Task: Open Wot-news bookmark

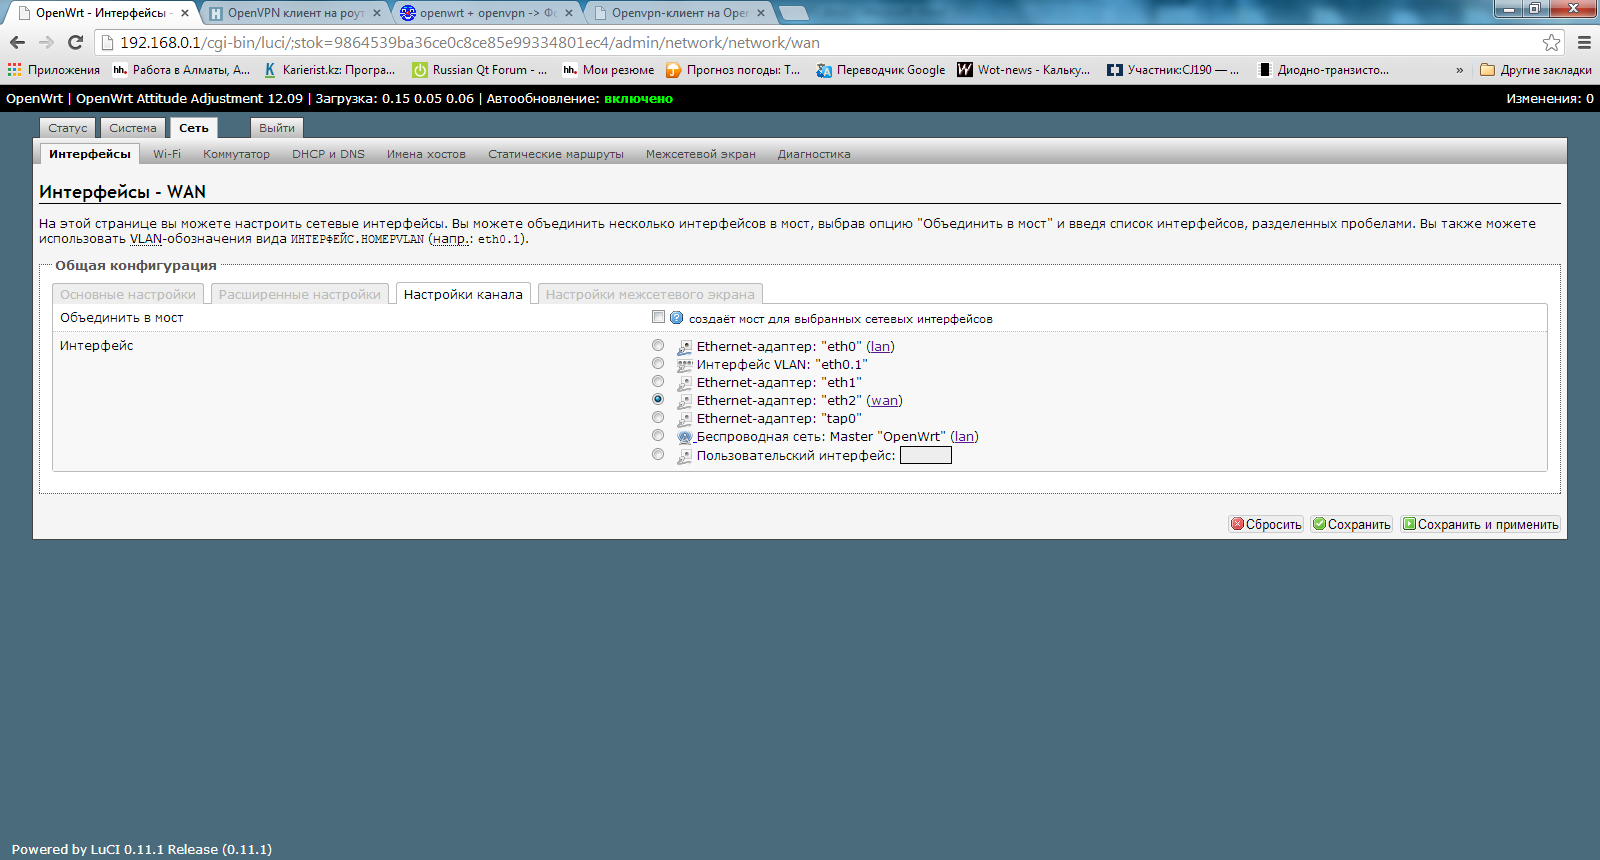Action: tap(1023, 70)
